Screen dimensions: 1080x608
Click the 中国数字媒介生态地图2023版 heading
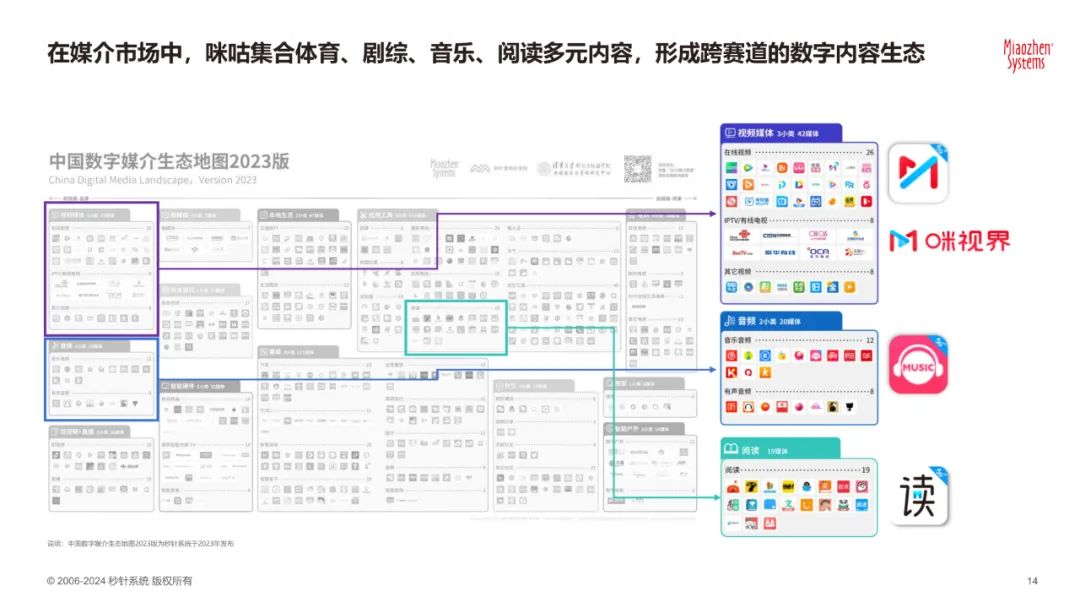169,162
